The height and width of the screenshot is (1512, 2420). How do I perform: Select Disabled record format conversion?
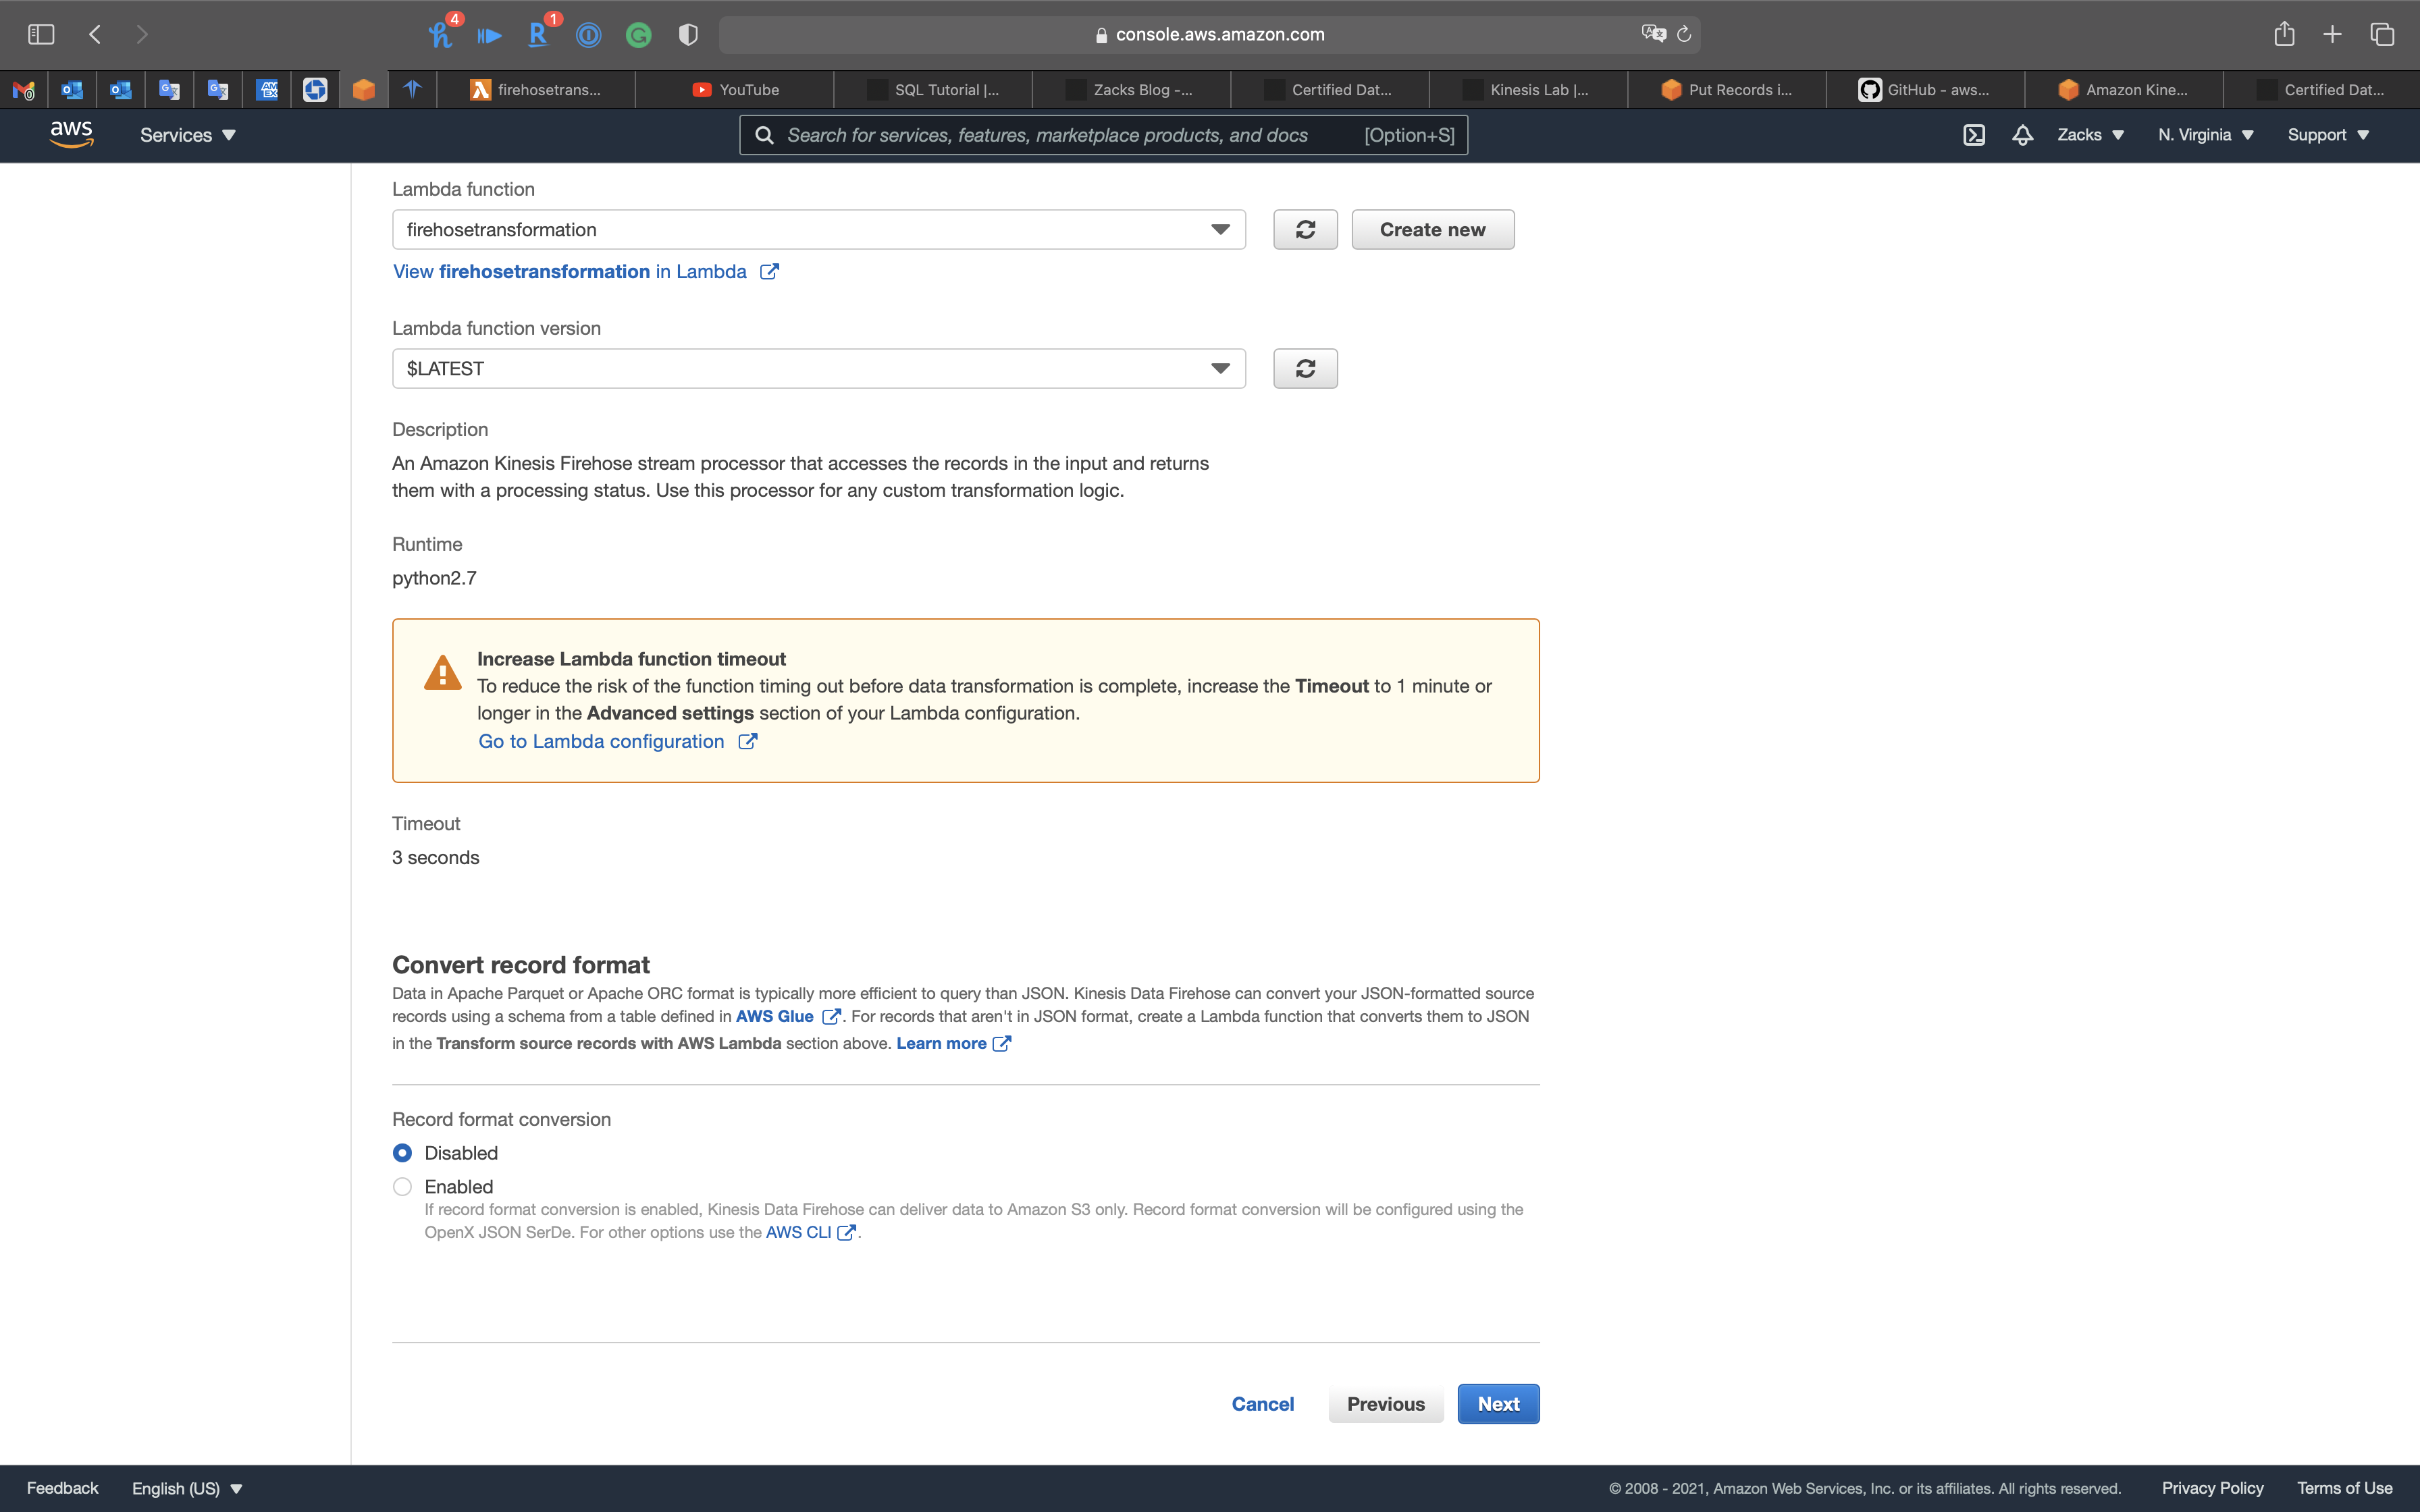(x=402, y=1153)
